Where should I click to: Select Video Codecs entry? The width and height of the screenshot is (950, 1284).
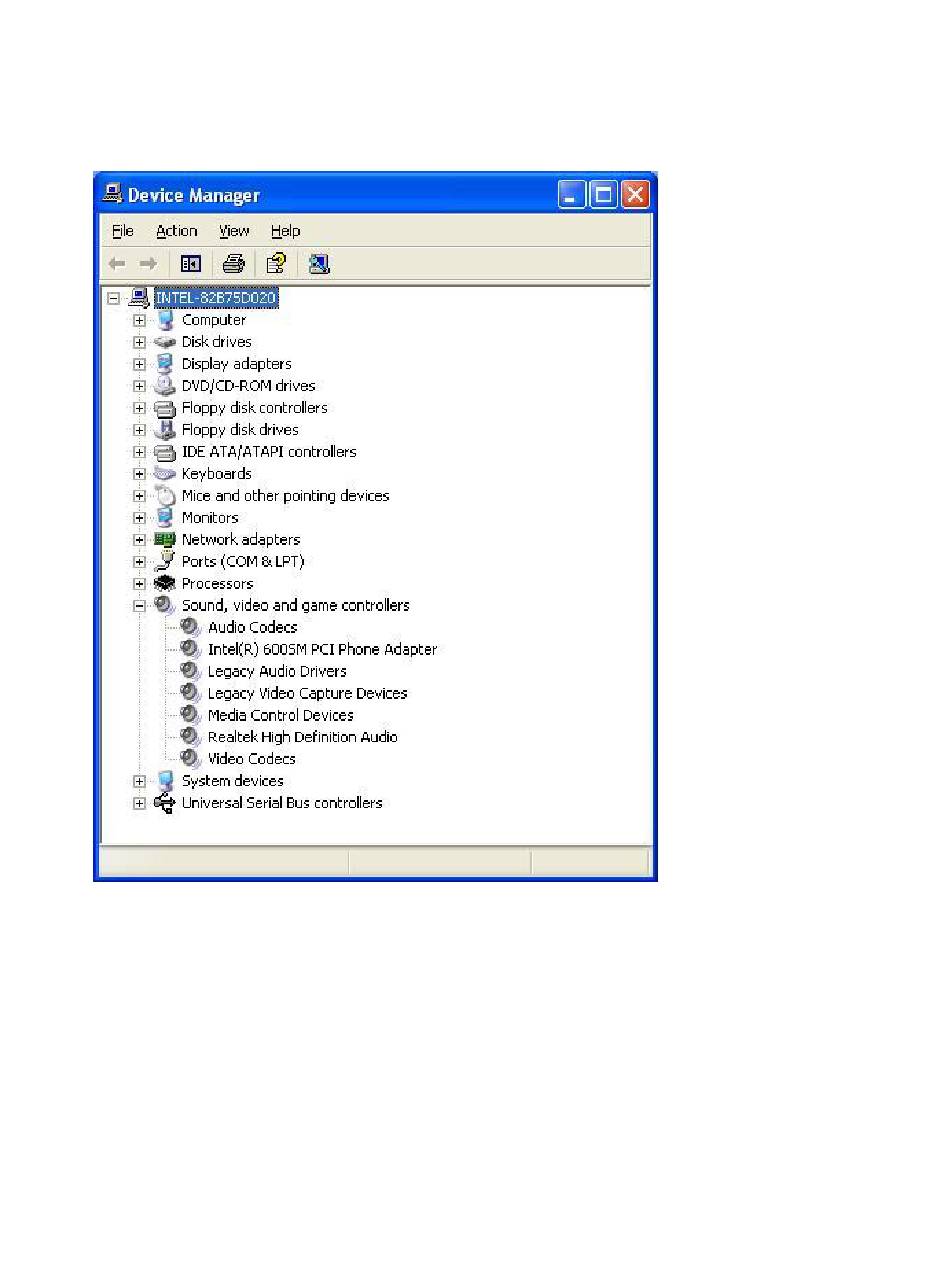point(251,760)
